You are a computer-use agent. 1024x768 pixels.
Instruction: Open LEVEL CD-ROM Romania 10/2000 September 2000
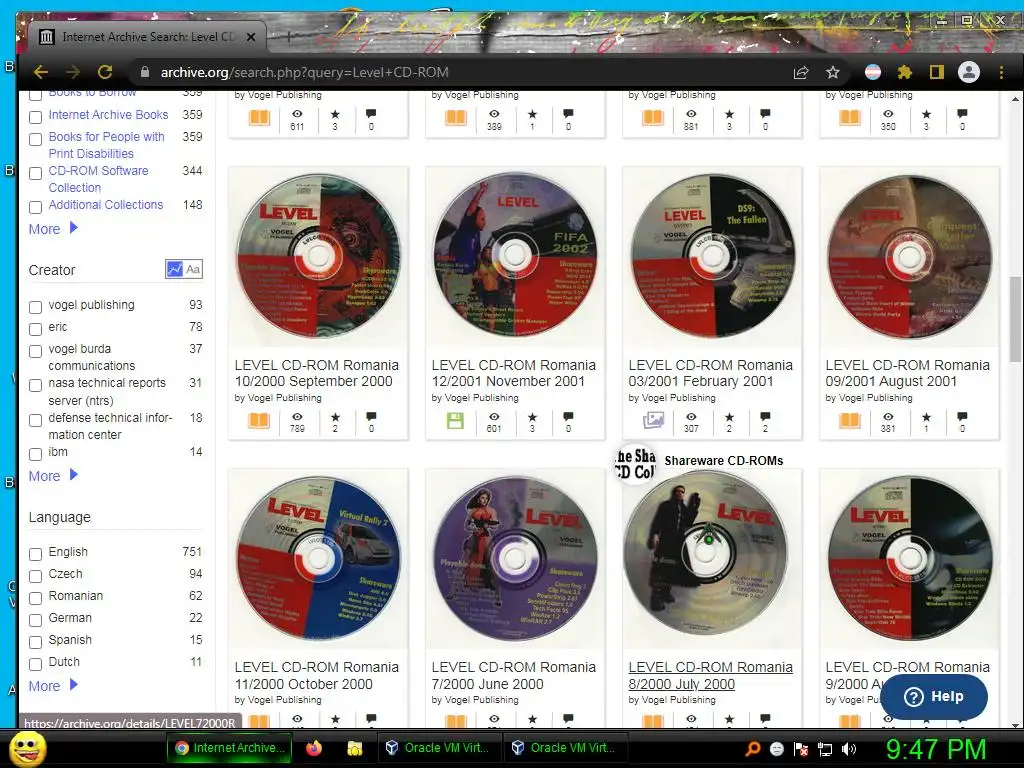pos(317,373)
